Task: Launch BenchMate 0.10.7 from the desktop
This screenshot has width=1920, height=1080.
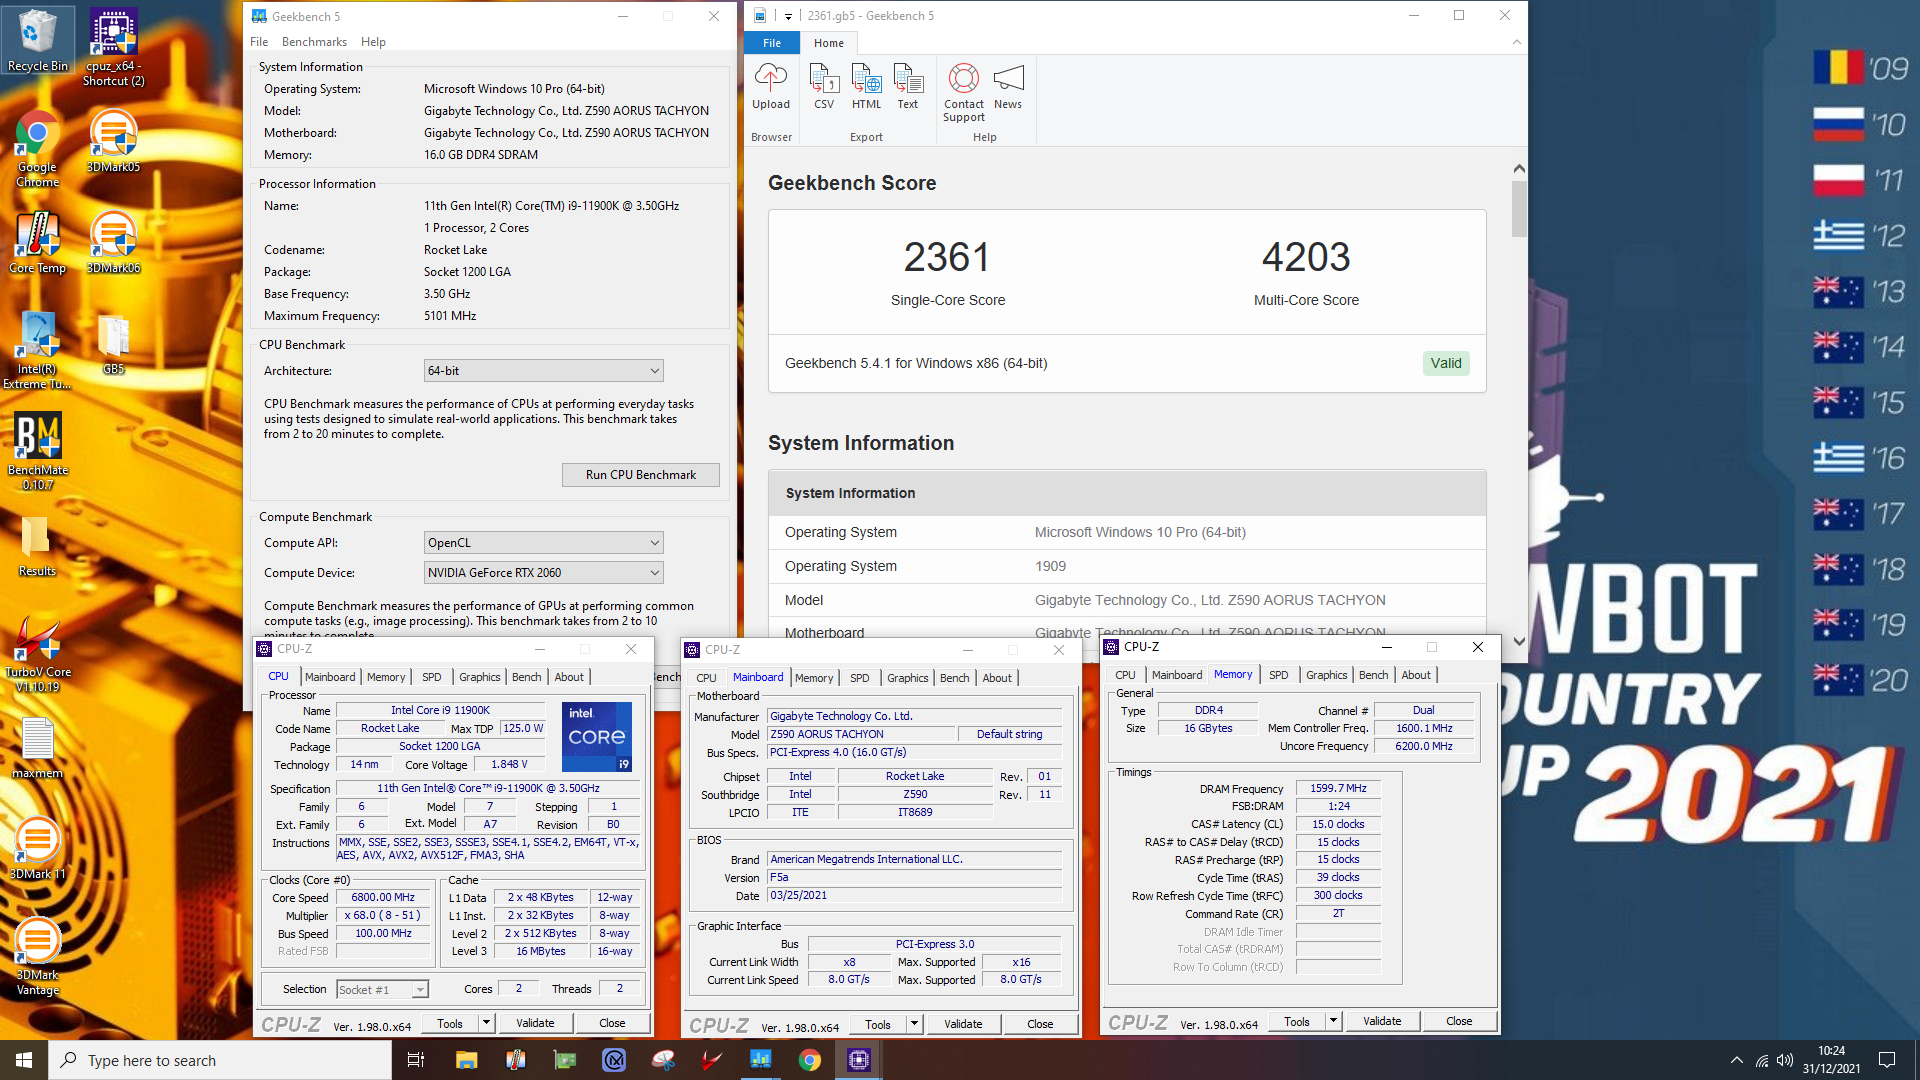Action: click(37, 452)
